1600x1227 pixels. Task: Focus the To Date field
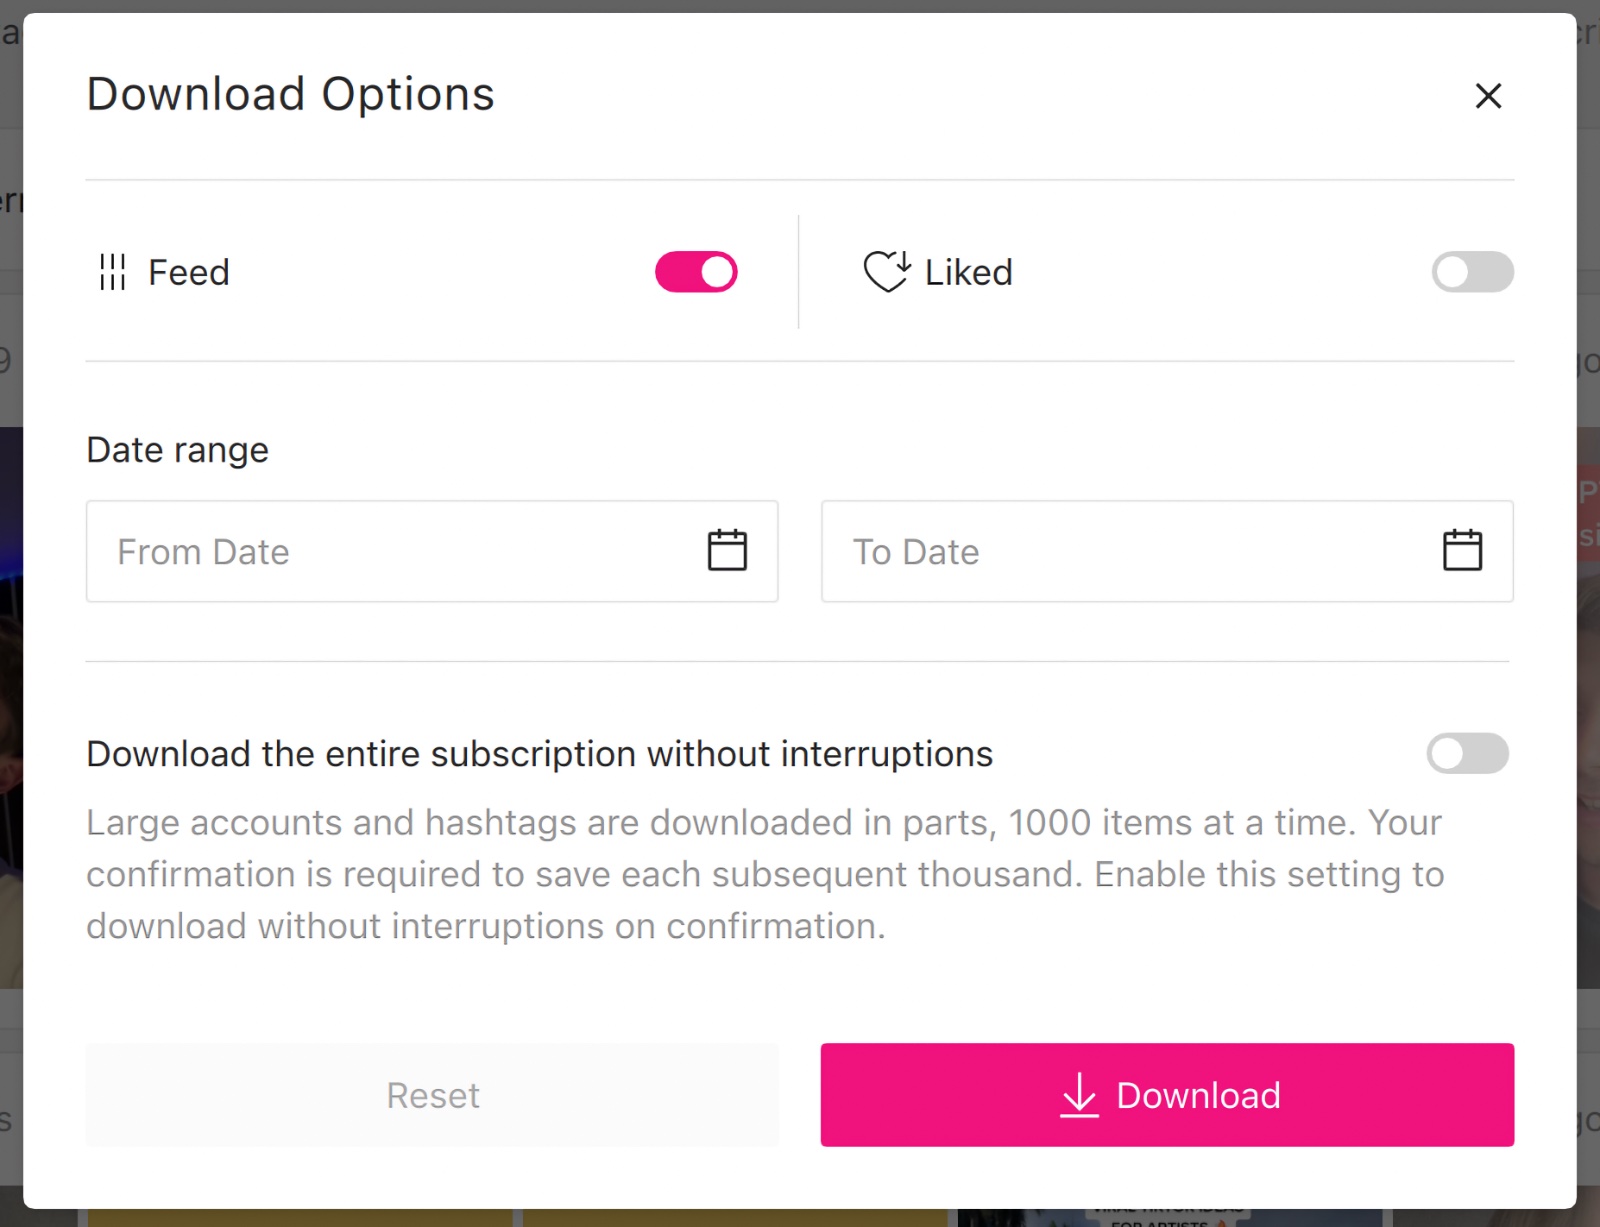tap(1167, 552)
